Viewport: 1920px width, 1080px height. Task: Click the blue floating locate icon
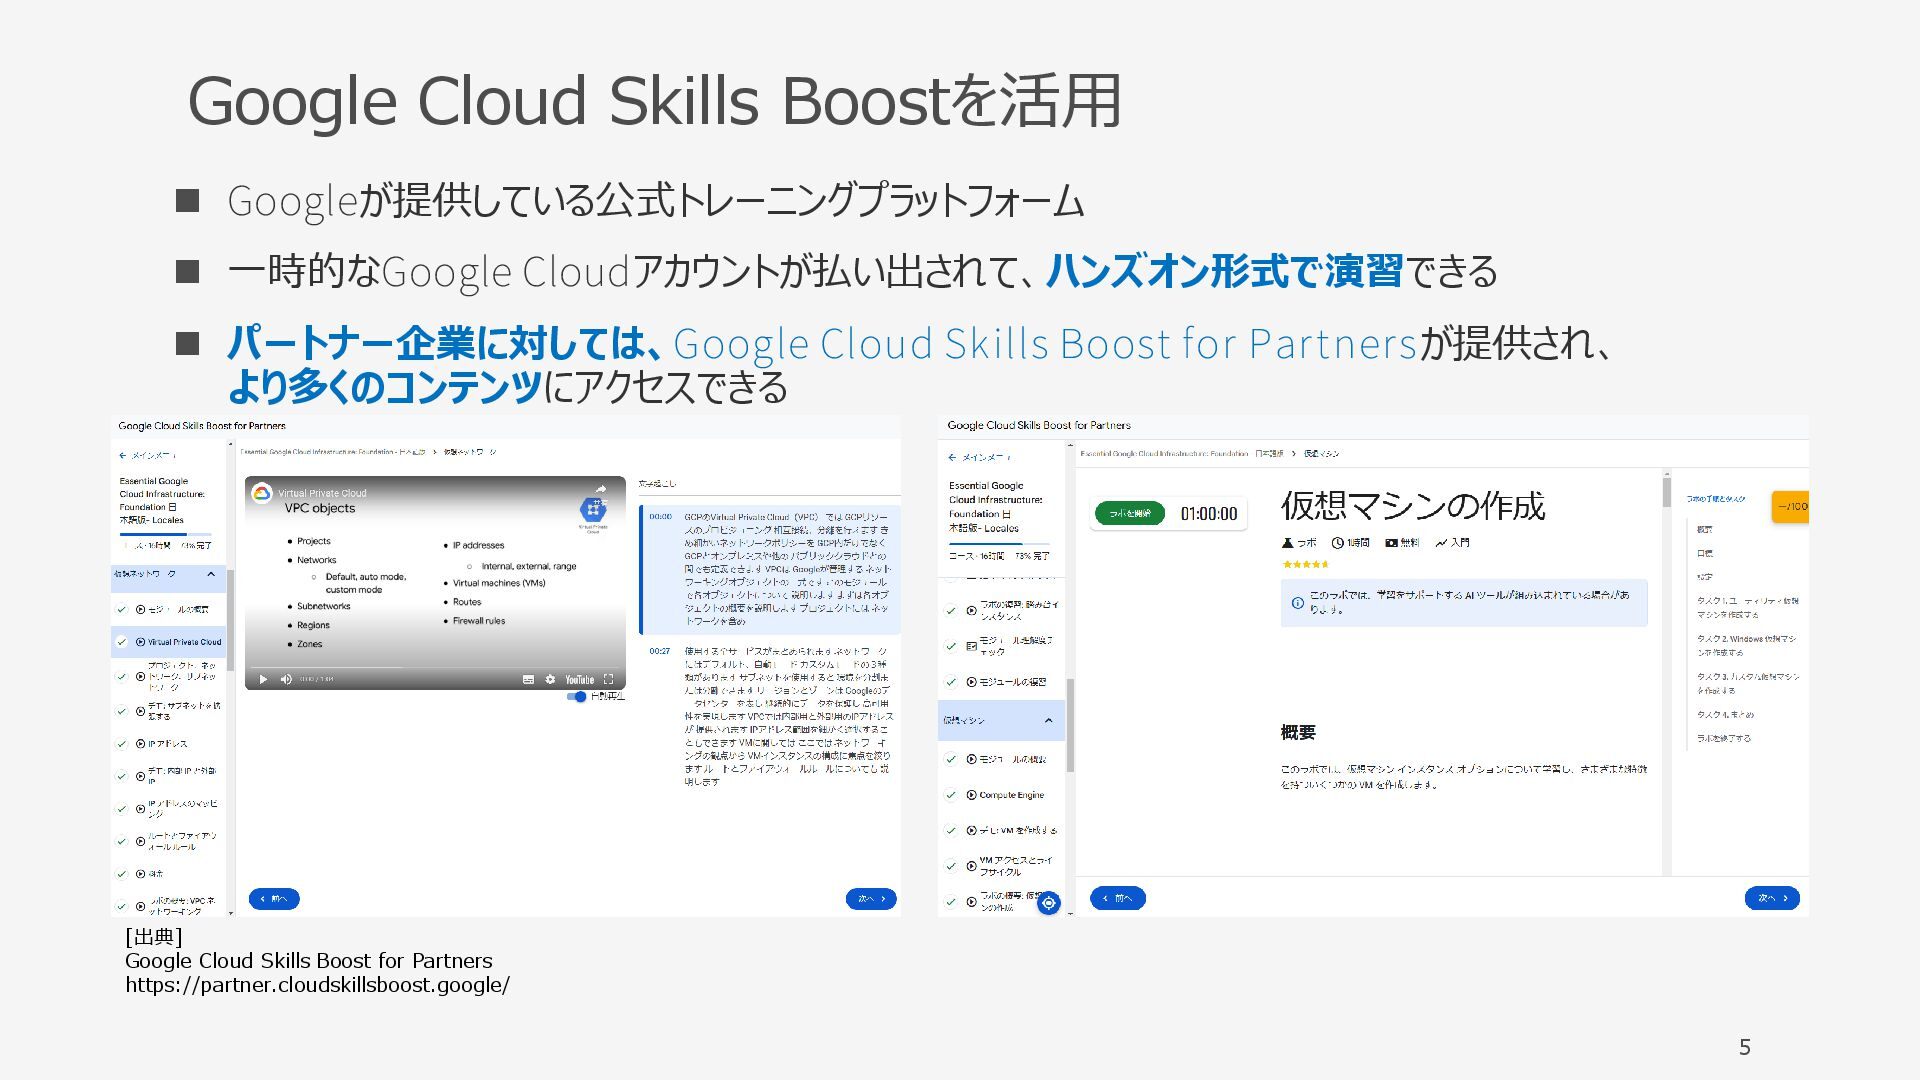point(1048,903)
